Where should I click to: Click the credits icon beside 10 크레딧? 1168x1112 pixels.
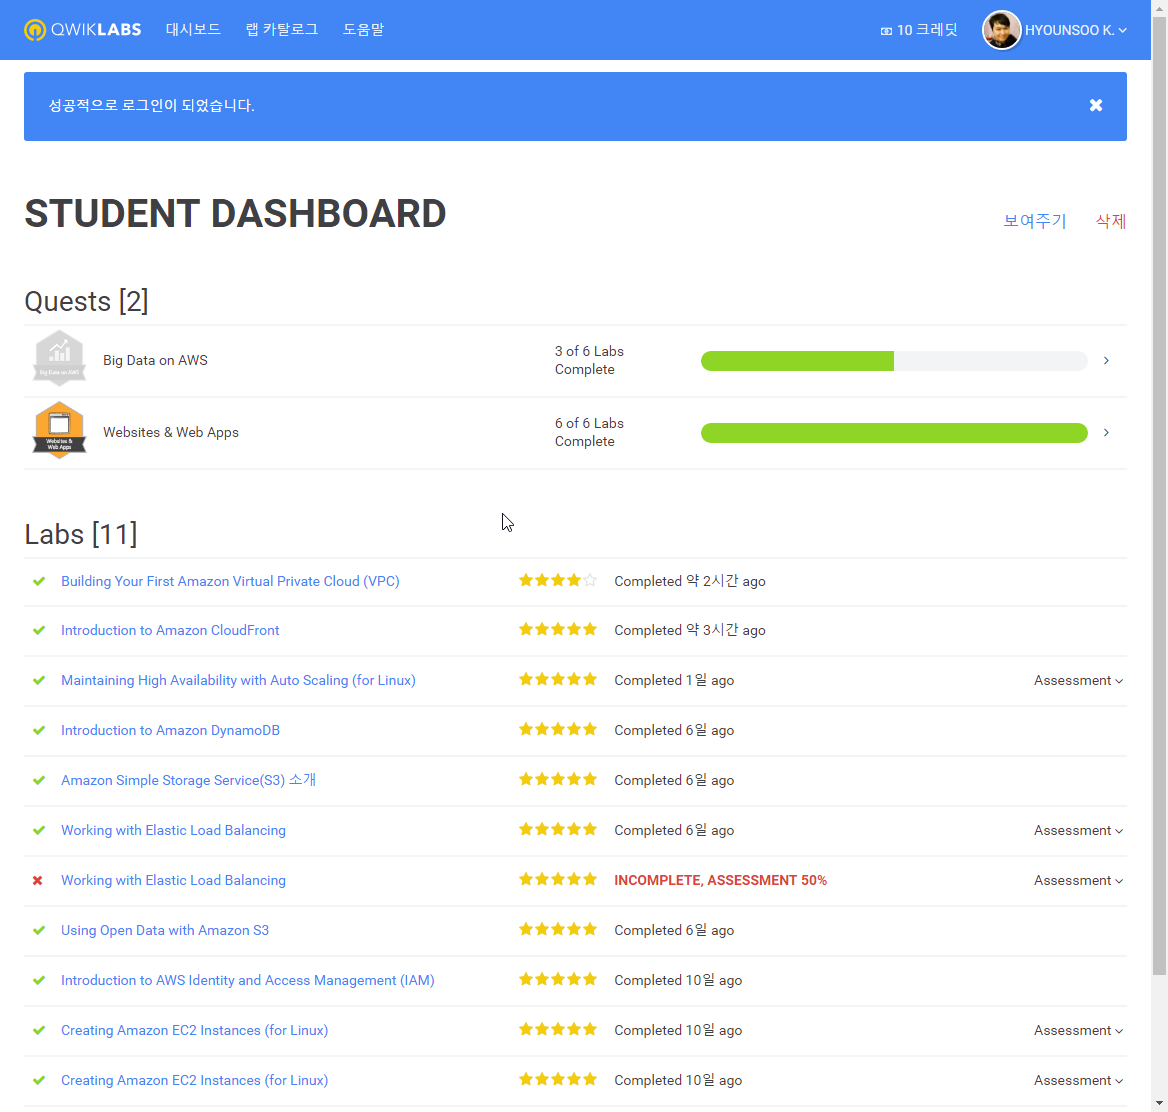click(886, 31)
